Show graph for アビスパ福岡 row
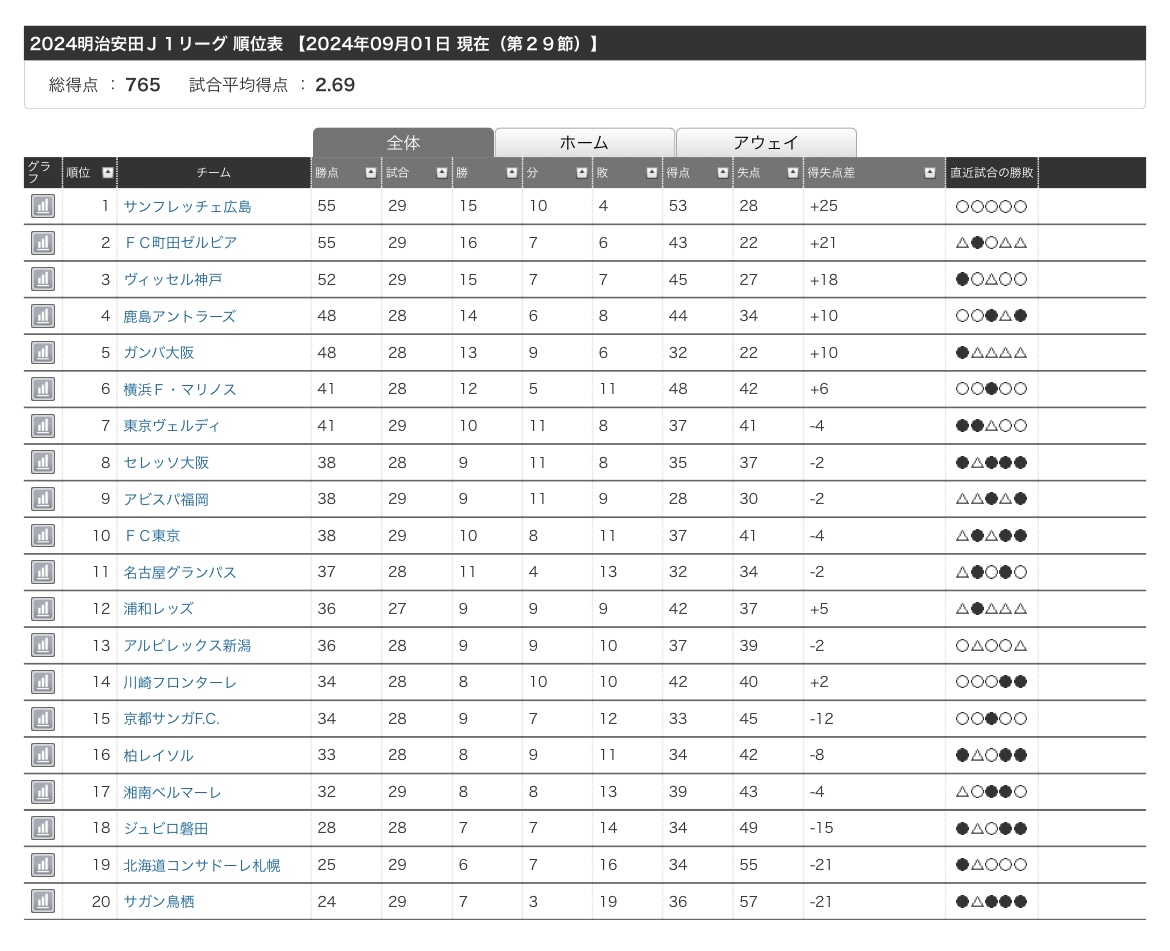The image size is (1170, 951). point(43,499)
